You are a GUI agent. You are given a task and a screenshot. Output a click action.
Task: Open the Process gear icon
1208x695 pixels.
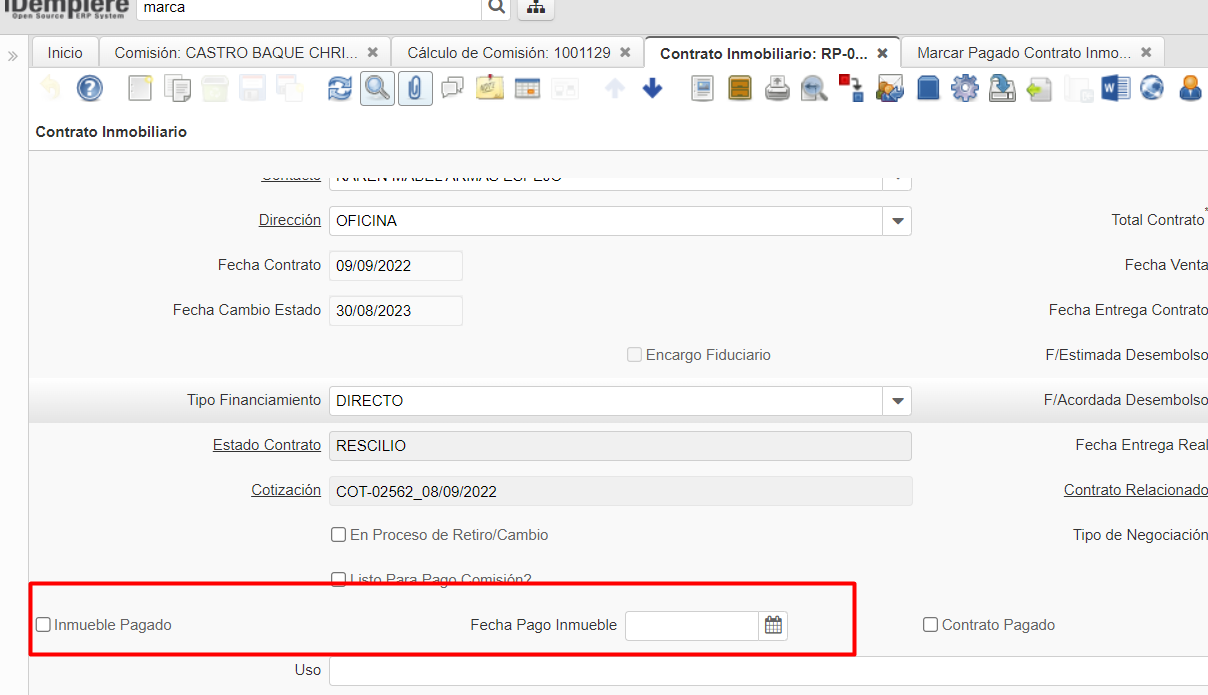point(964,89)
